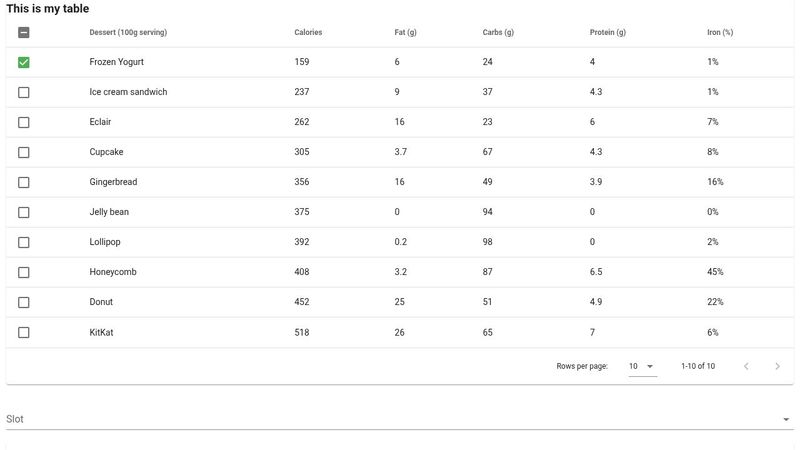Sort by the Protein (g) column header
The height and width of the screenshot is (450, 800).
607,32
